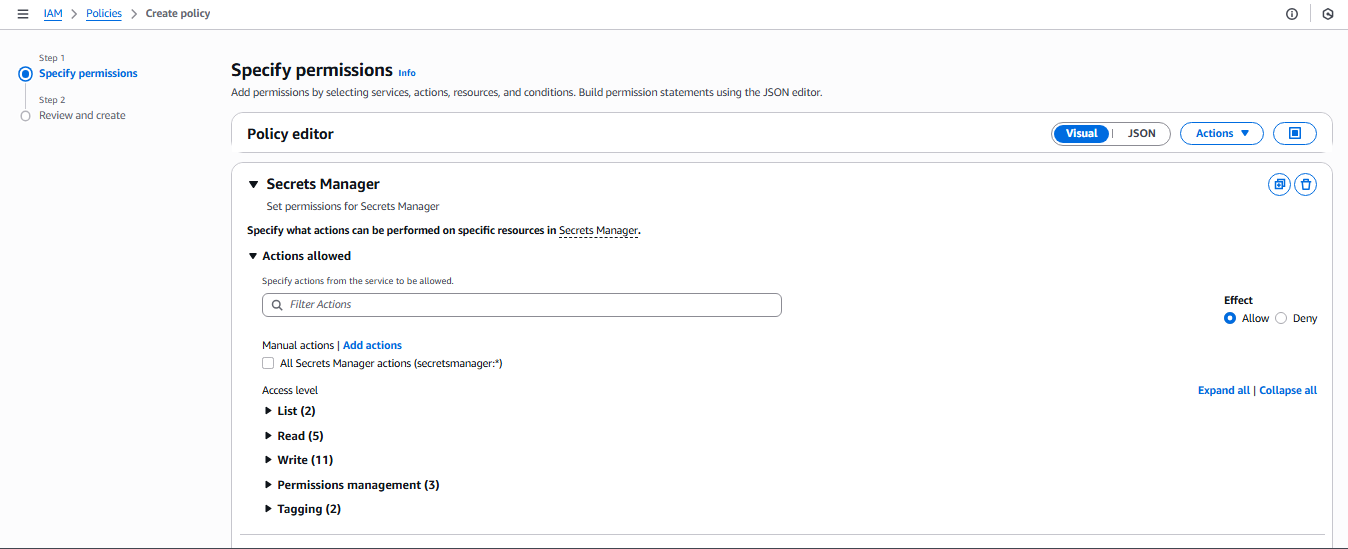The image size is (1348, 549).
Task: Select the Deny effect radio button
Action: click(x=1281, y=318)
